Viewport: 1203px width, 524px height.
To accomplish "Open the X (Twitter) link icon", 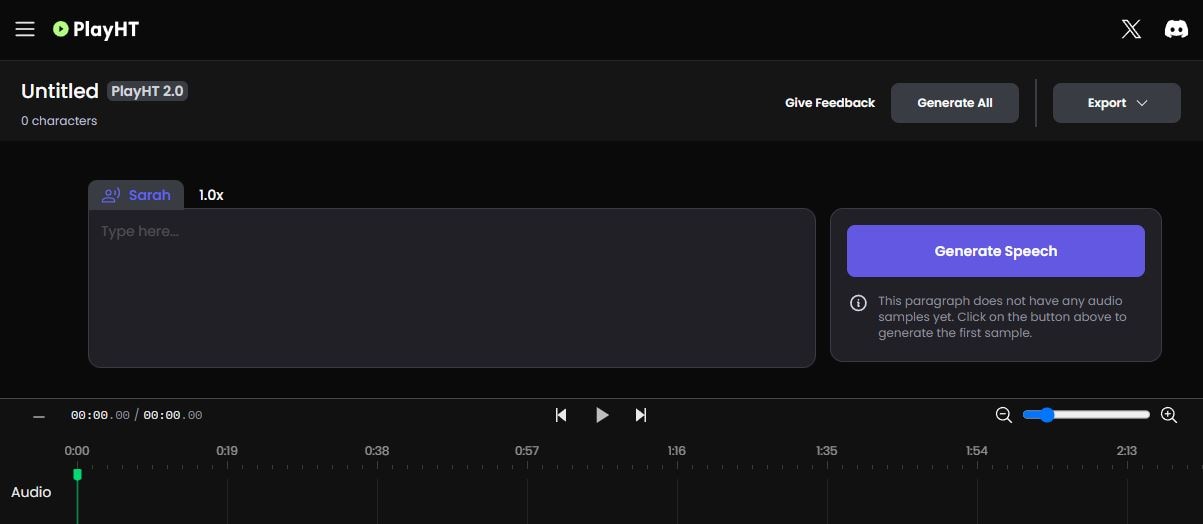I will click(x=1131, y=29).
